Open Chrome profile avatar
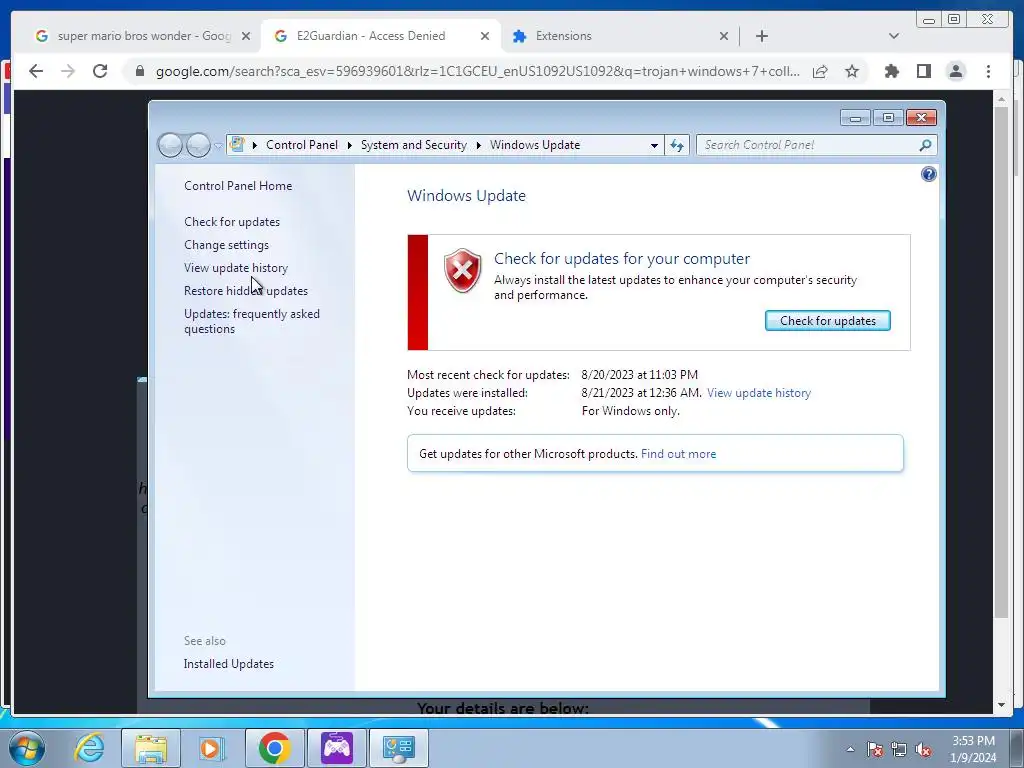This screenshot has height=768, width=1024. pos(956,71)
